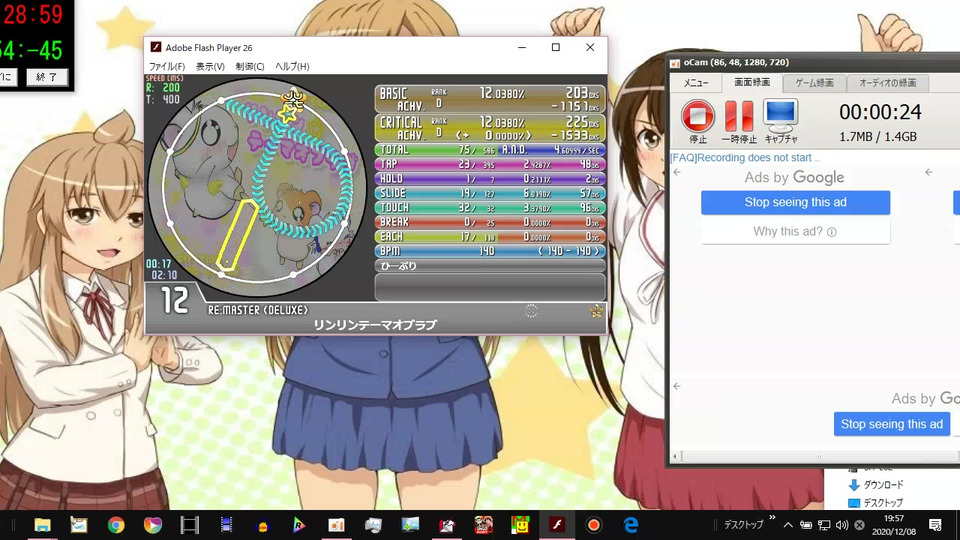Open the volume speaker tray icon

[x=842, y=525]
